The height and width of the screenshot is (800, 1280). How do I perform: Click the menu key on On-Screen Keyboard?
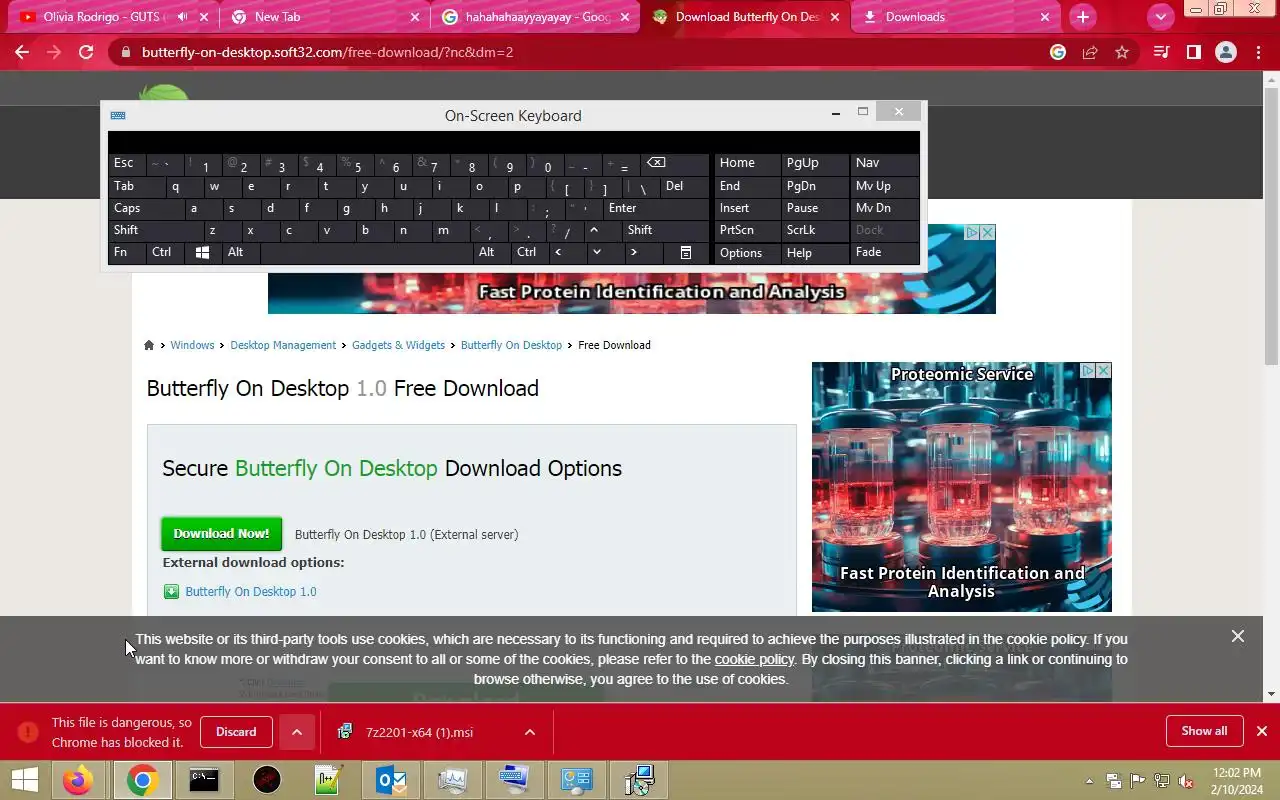pos(686,253)
